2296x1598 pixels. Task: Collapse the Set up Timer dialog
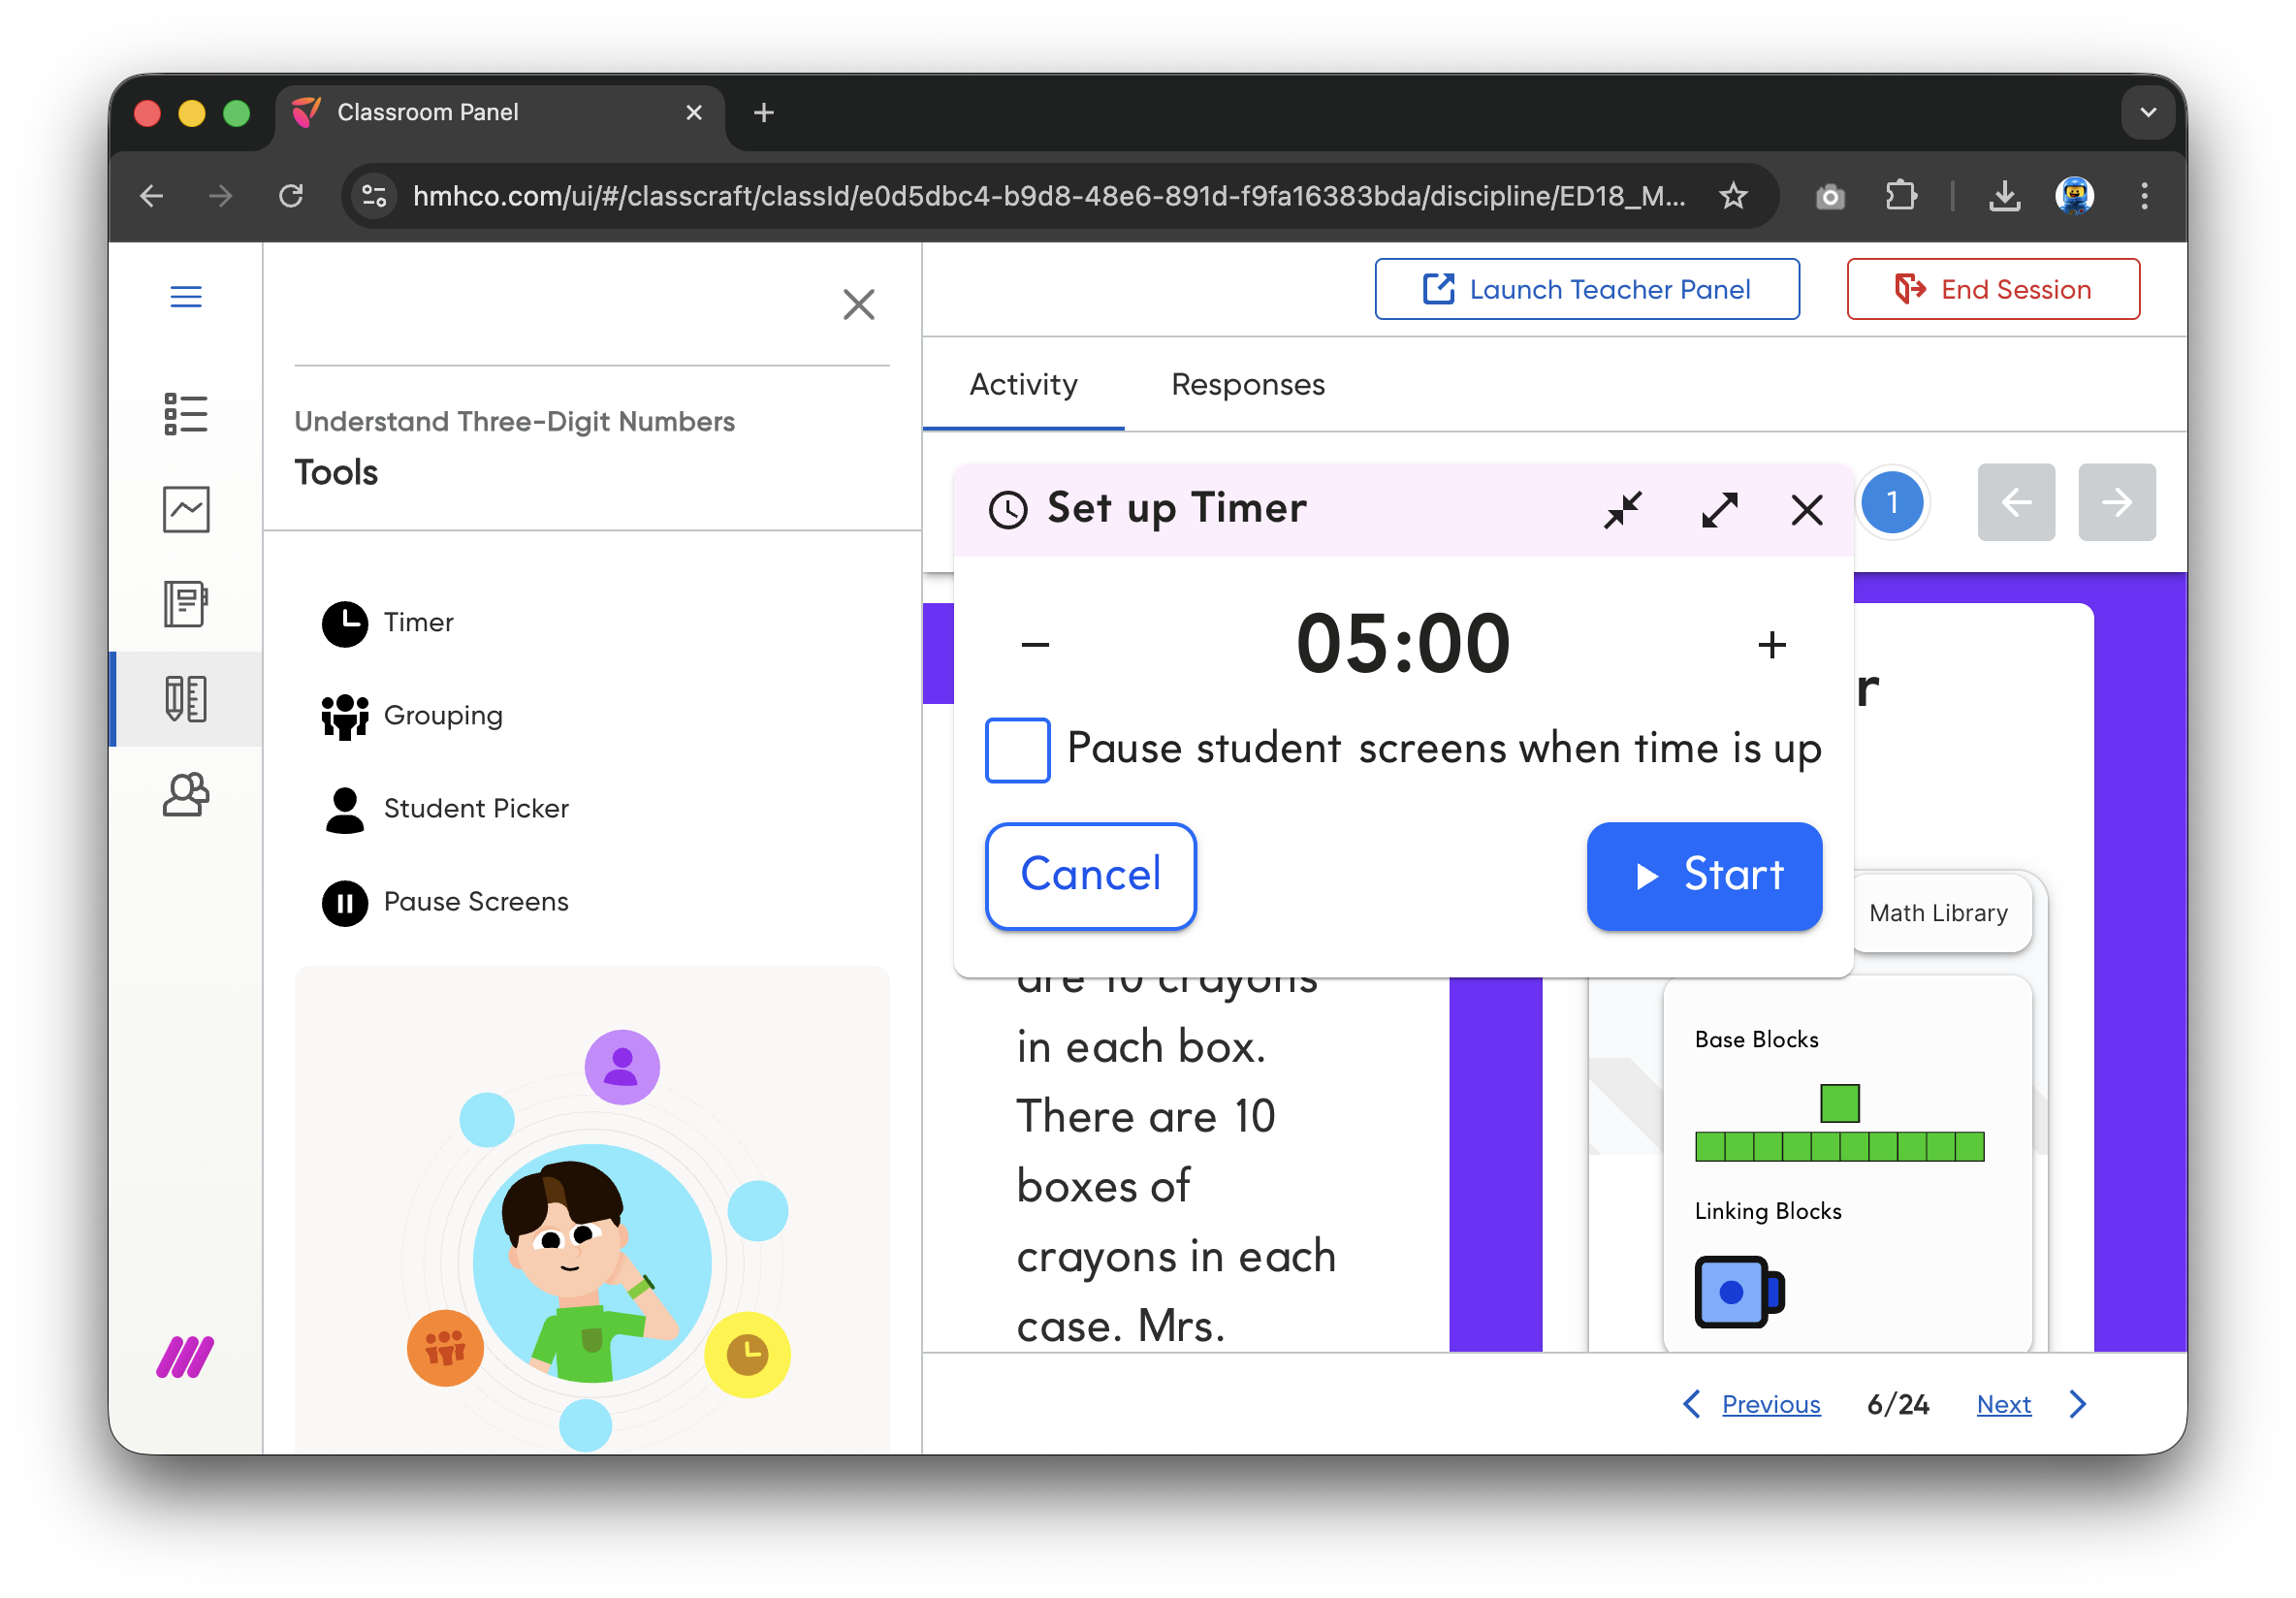click(1622, 510)
